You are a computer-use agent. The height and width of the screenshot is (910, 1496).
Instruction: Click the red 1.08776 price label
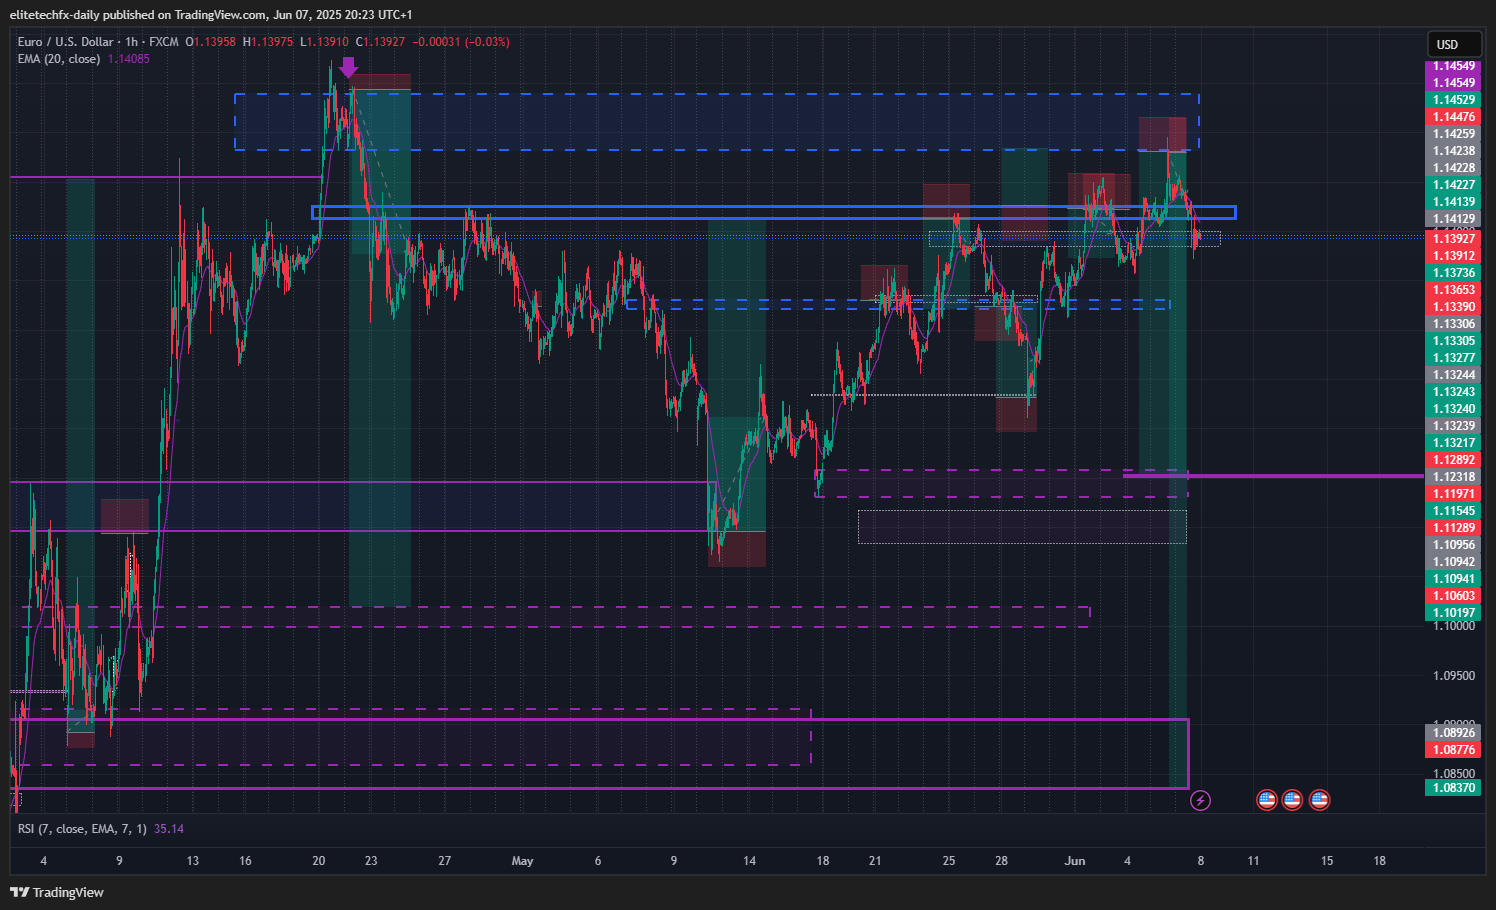coord(1453,750)
